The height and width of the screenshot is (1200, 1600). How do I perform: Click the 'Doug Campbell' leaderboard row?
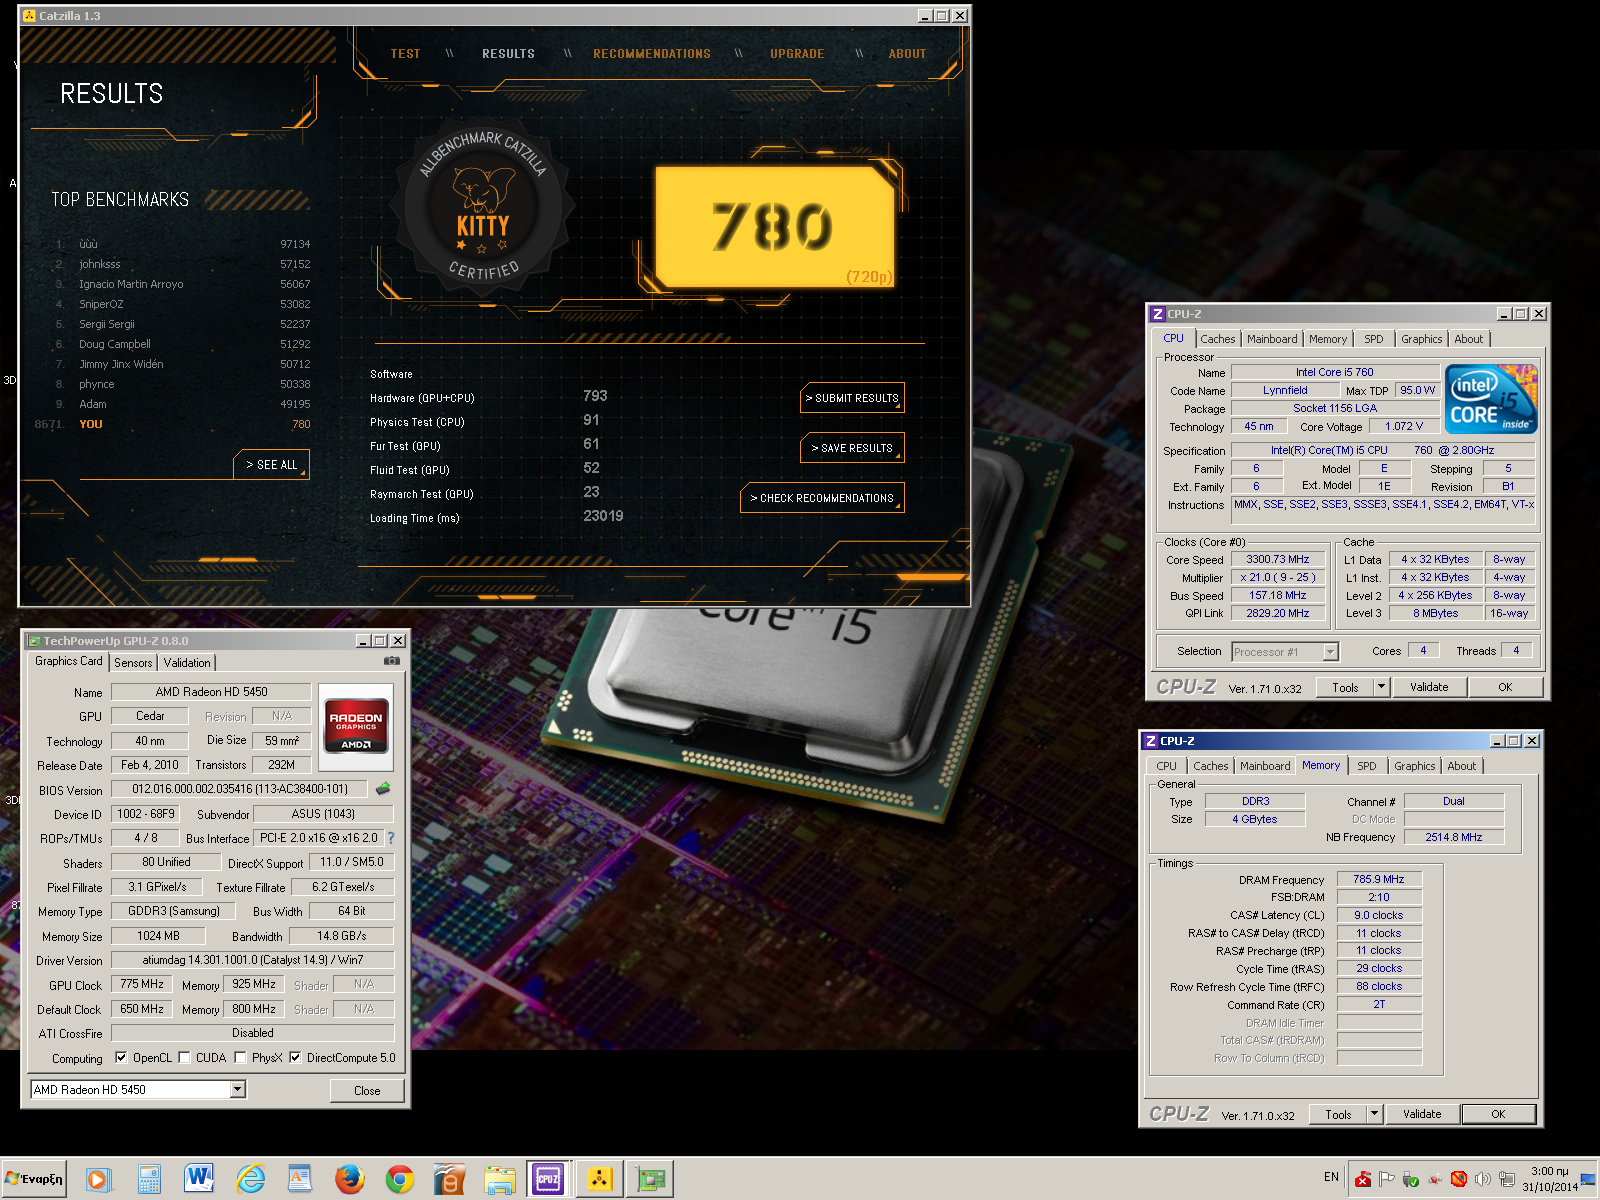click(182, 344)
